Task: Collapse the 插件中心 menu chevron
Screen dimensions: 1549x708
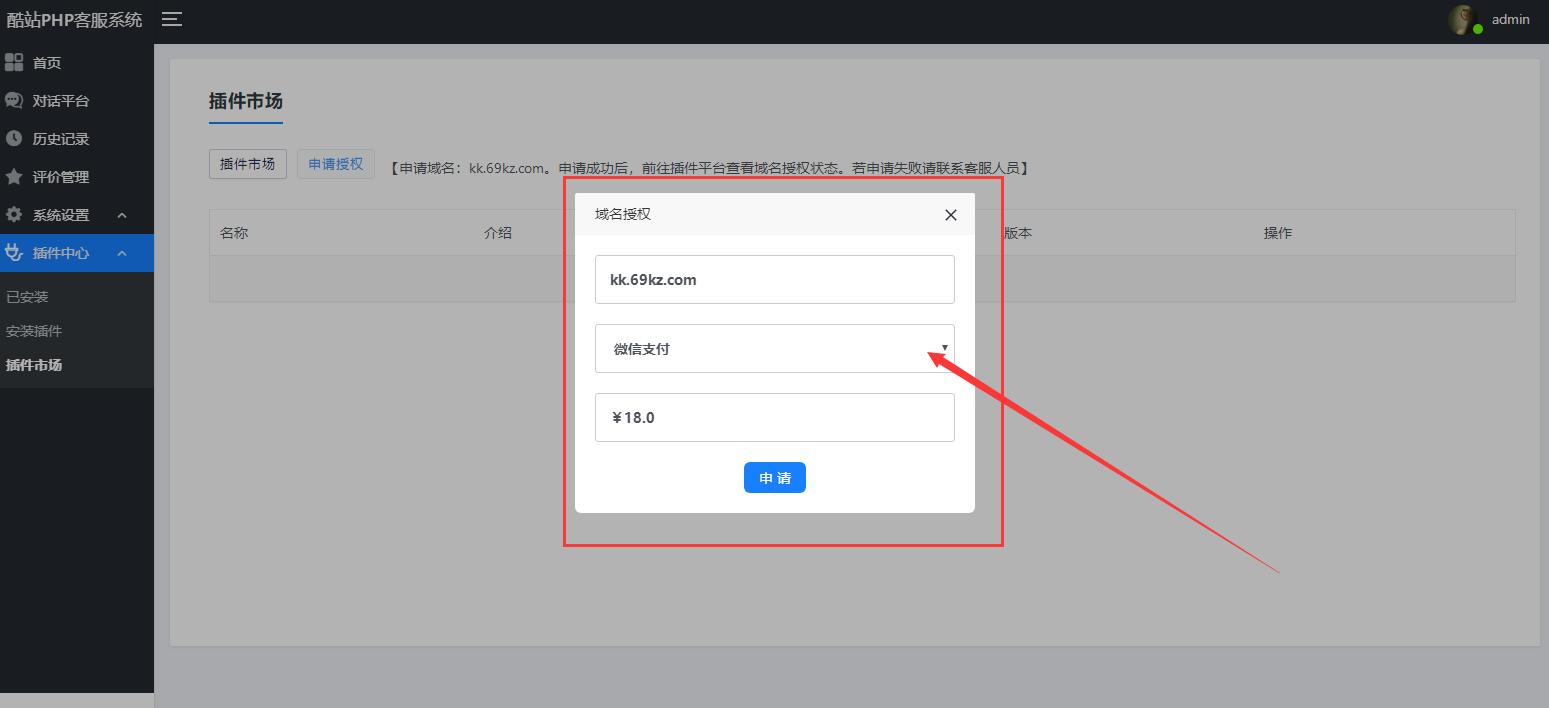Action: pos(122,254)
